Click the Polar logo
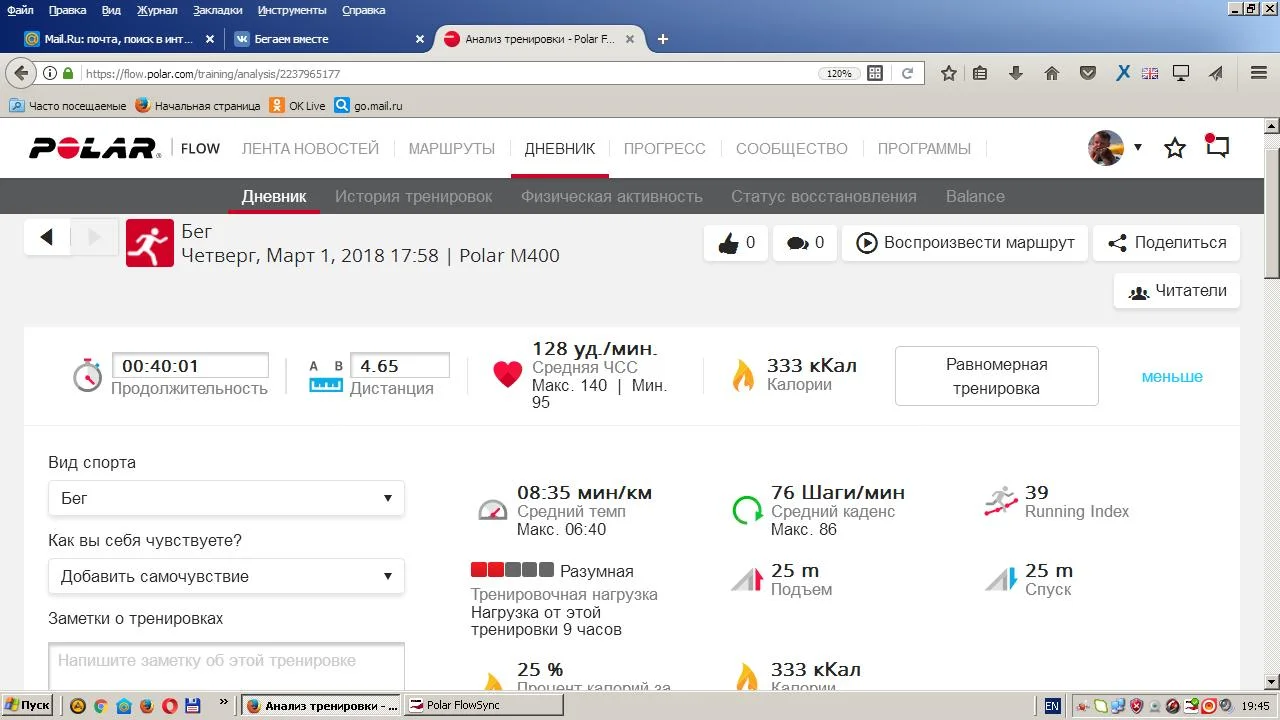The image size is (1280, 720). pyautogui.click(x=94, y=148)
